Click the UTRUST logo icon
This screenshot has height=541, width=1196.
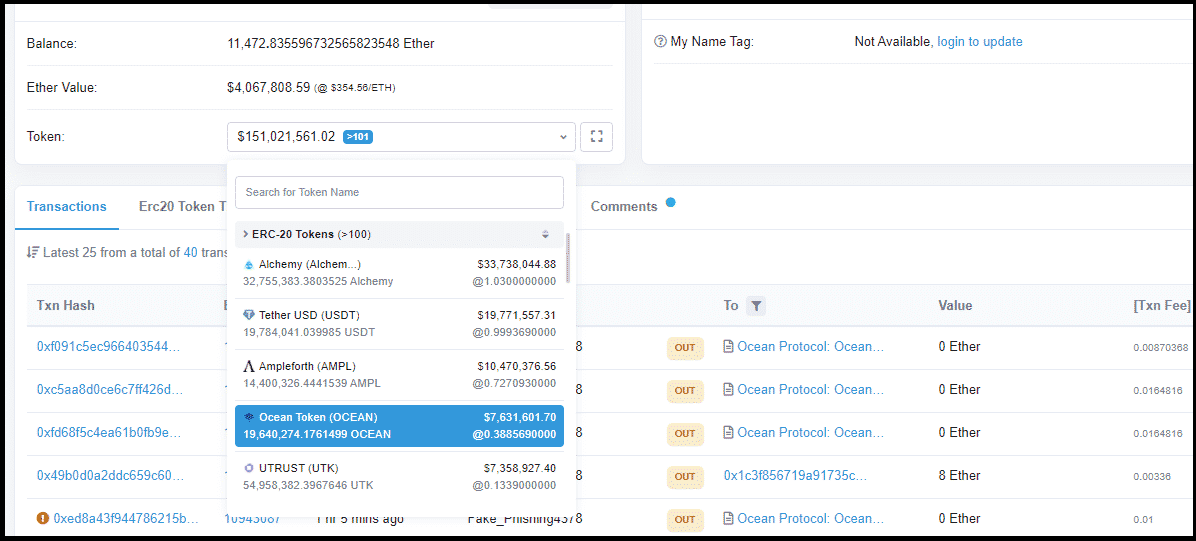tap(248, 468)
